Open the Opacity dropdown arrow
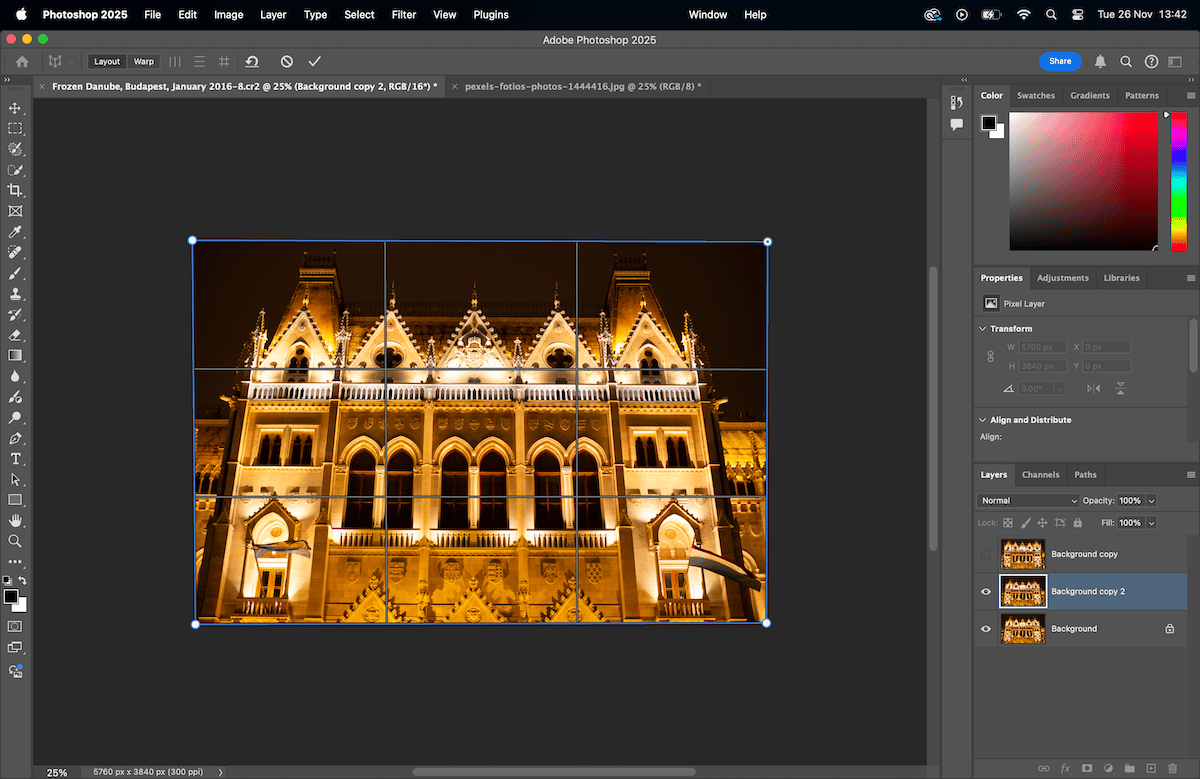This screenshot has height=779, width=1200. (x=1152, y=500)
